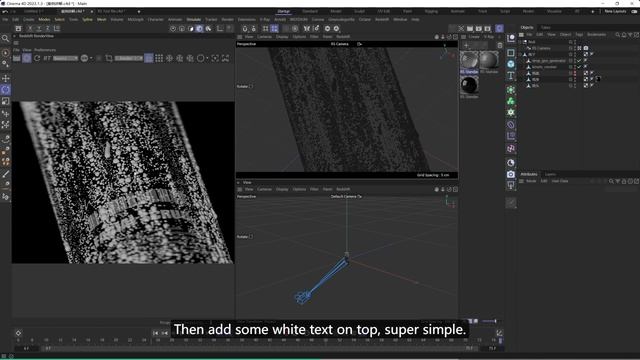Click the RS Camera label in upper viewport
640x360 pixels.
[340, 44]
